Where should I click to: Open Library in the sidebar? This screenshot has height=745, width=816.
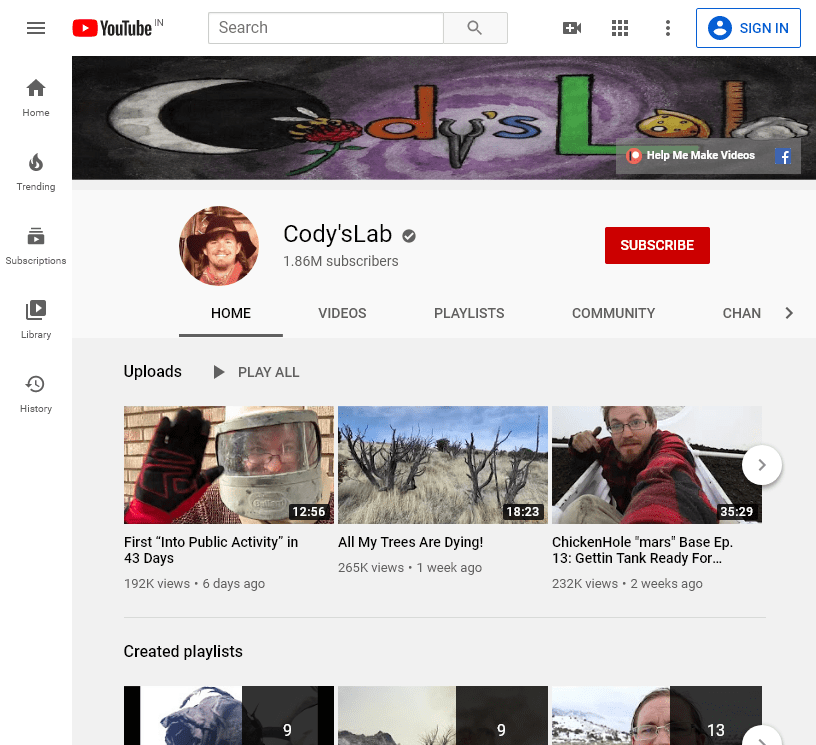click(x=36, y=320)
